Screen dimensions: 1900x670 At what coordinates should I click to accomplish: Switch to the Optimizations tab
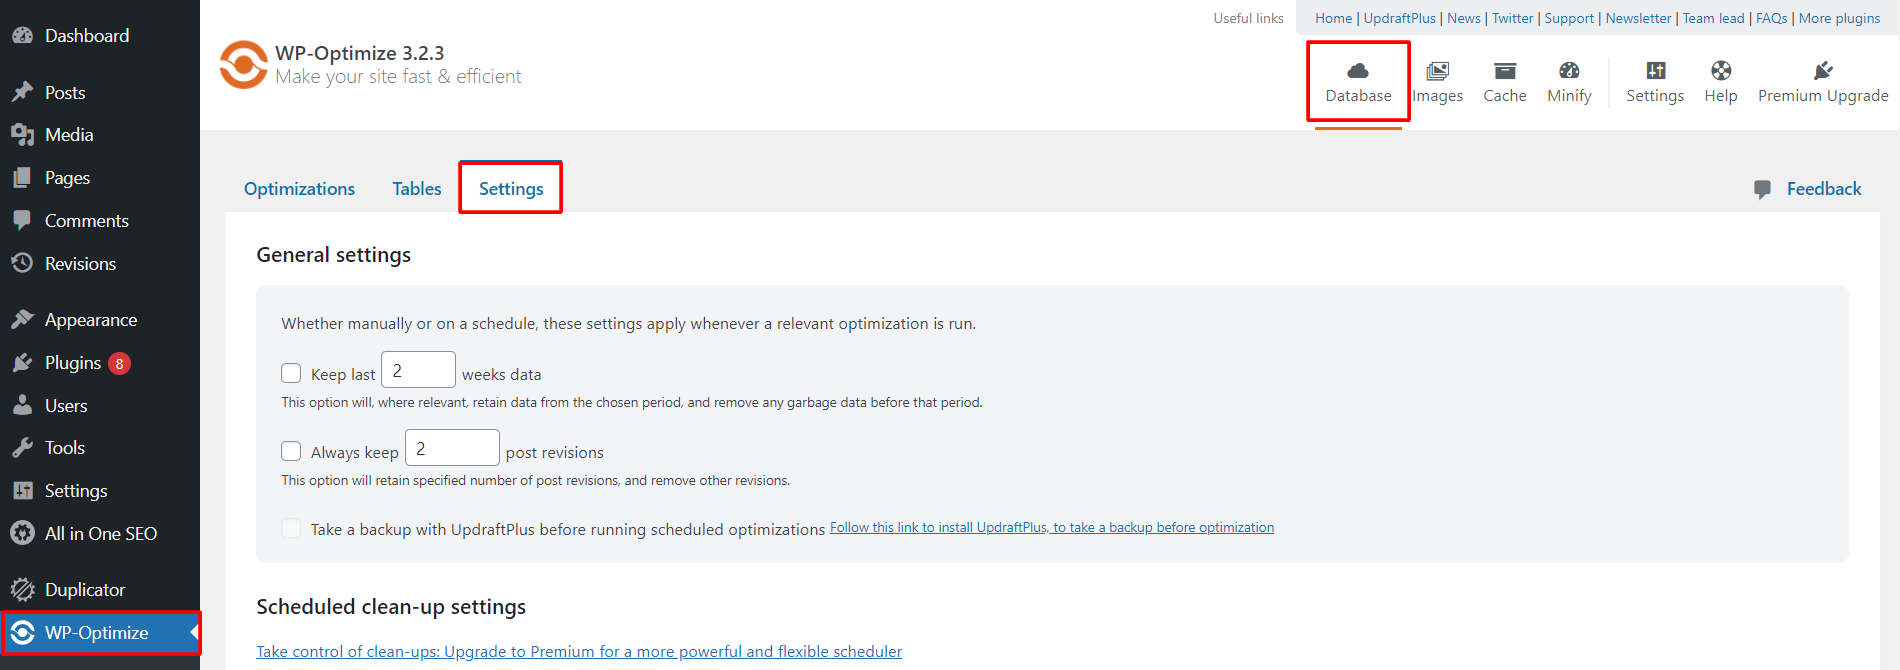(x=299, y=189)
